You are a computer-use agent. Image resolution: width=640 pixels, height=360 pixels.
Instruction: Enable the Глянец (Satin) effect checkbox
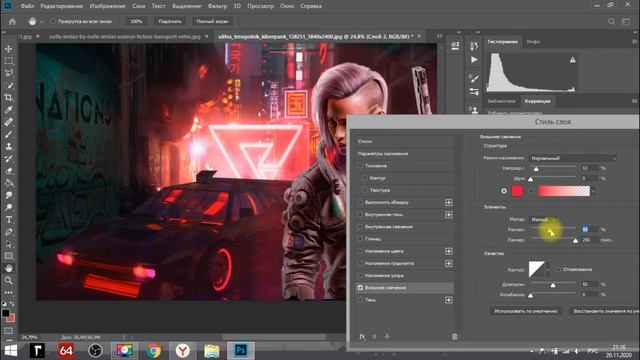tap(360, 239)
